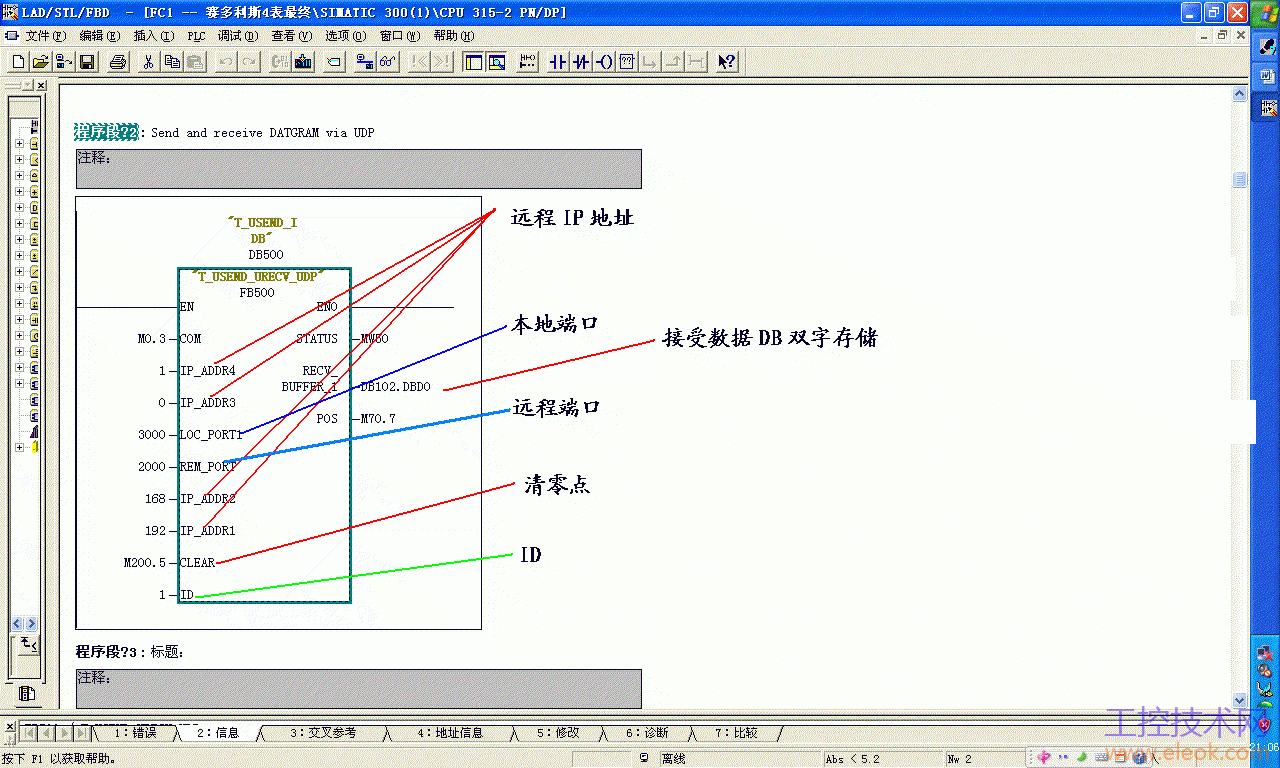Click the context help arrow icon
1280x768 pixels.
pos(727,62)
